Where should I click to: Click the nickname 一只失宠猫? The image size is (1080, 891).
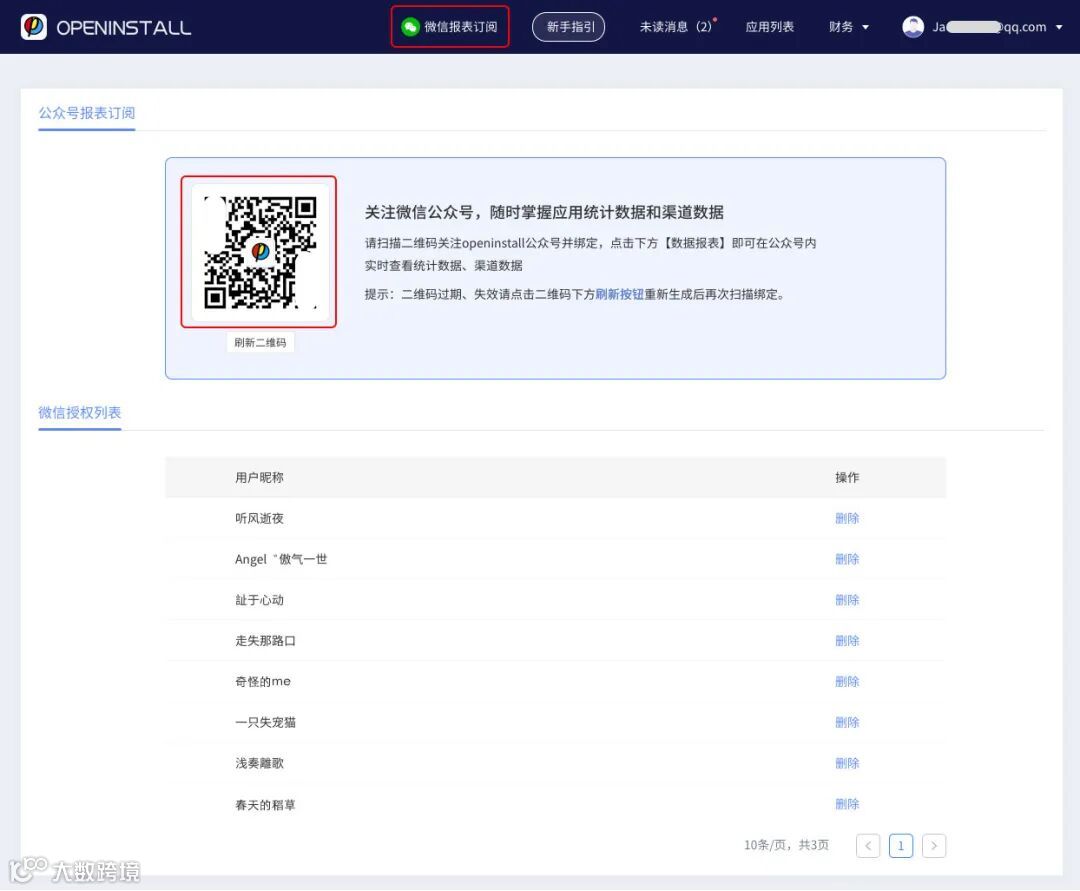[265, 722]
